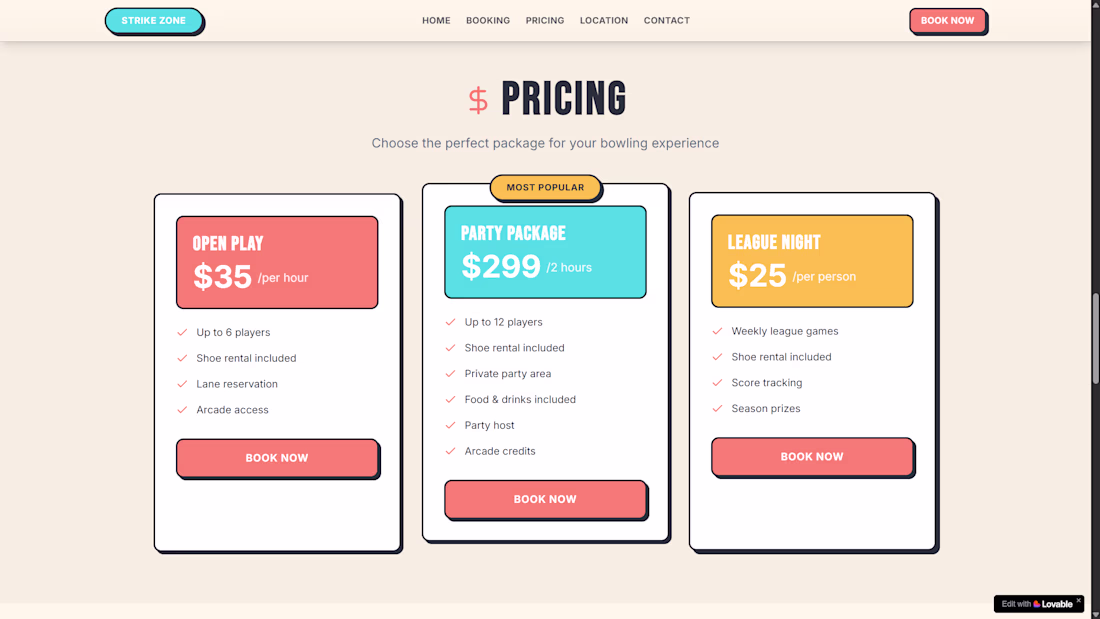Screen dimensions: 1100x619
Task: Book the League Night package
Action: click(812, 457)
